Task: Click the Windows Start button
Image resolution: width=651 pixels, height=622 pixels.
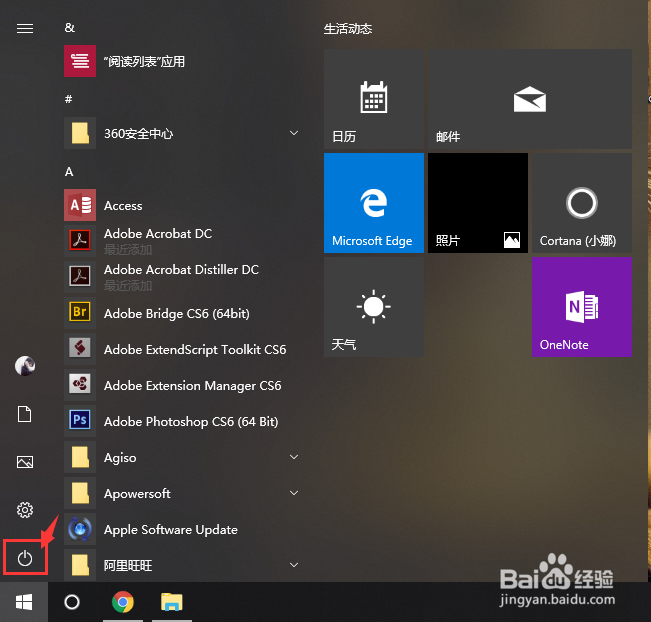Action: (24, 602)
